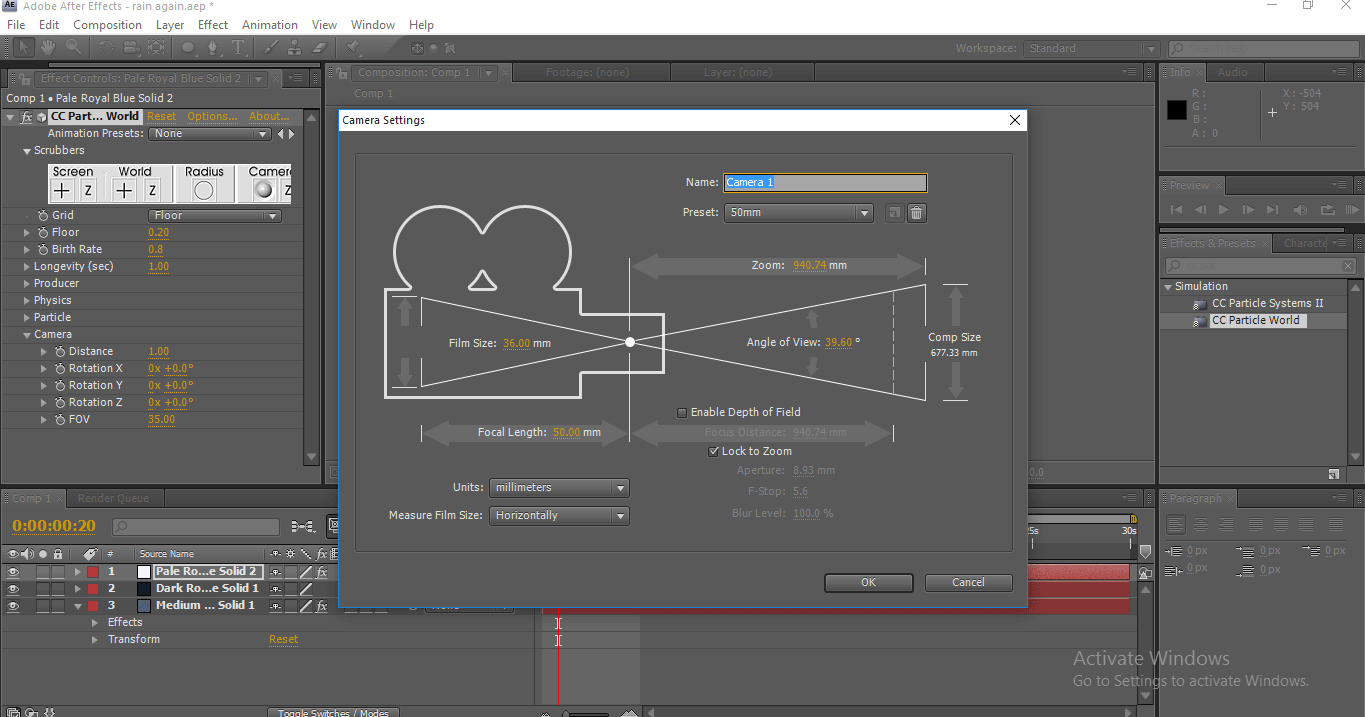Uncheck Lock to Zoom
The height and width of the screenshot is (717, 1365).
coord(713,451)
